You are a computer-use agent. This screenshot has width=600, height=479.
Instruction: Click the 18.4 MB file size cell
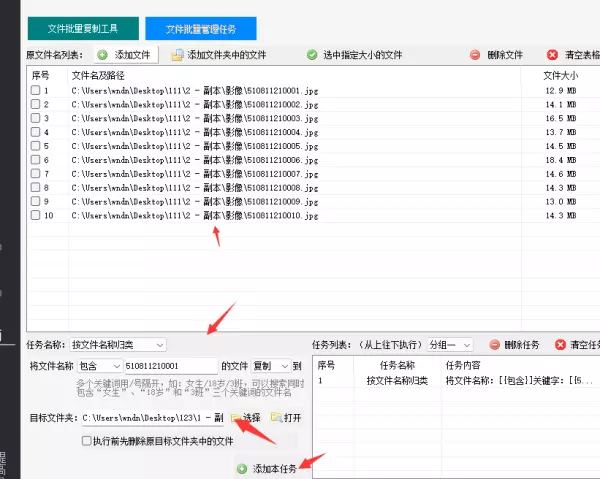[561, 160]
